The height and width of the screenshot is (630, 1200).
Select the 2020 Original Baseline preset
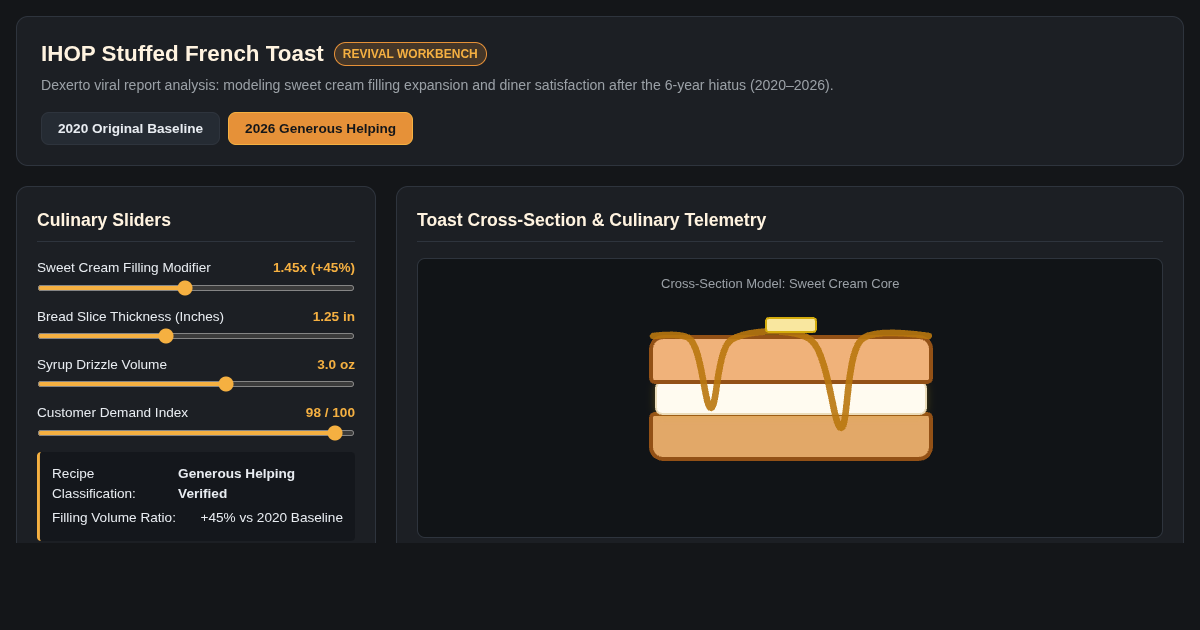tap(130, 128)
